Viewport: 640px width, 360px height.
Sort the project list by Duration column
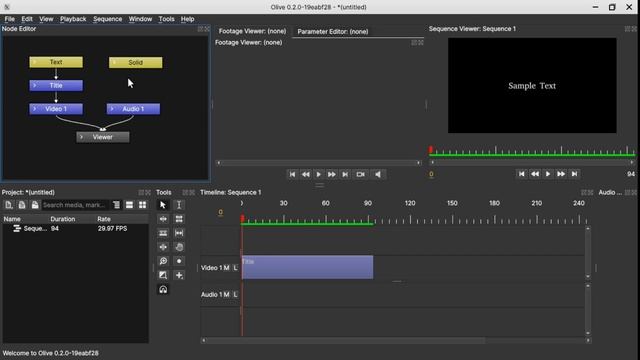(72, 219)
